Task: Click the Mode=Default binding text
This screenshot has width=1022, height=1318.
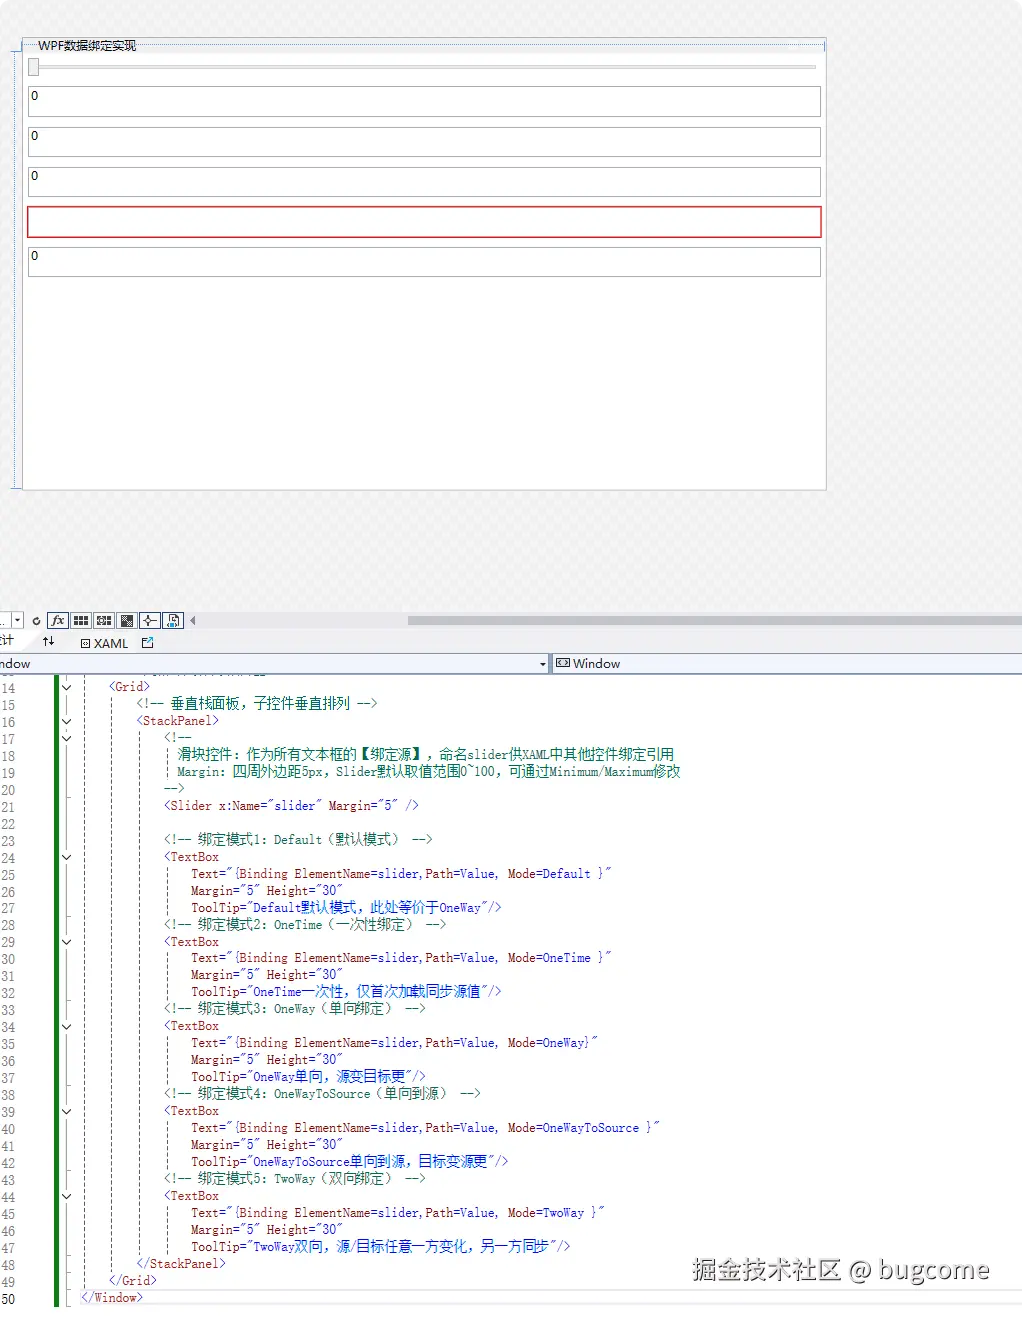Action: (x=549, y=874)
